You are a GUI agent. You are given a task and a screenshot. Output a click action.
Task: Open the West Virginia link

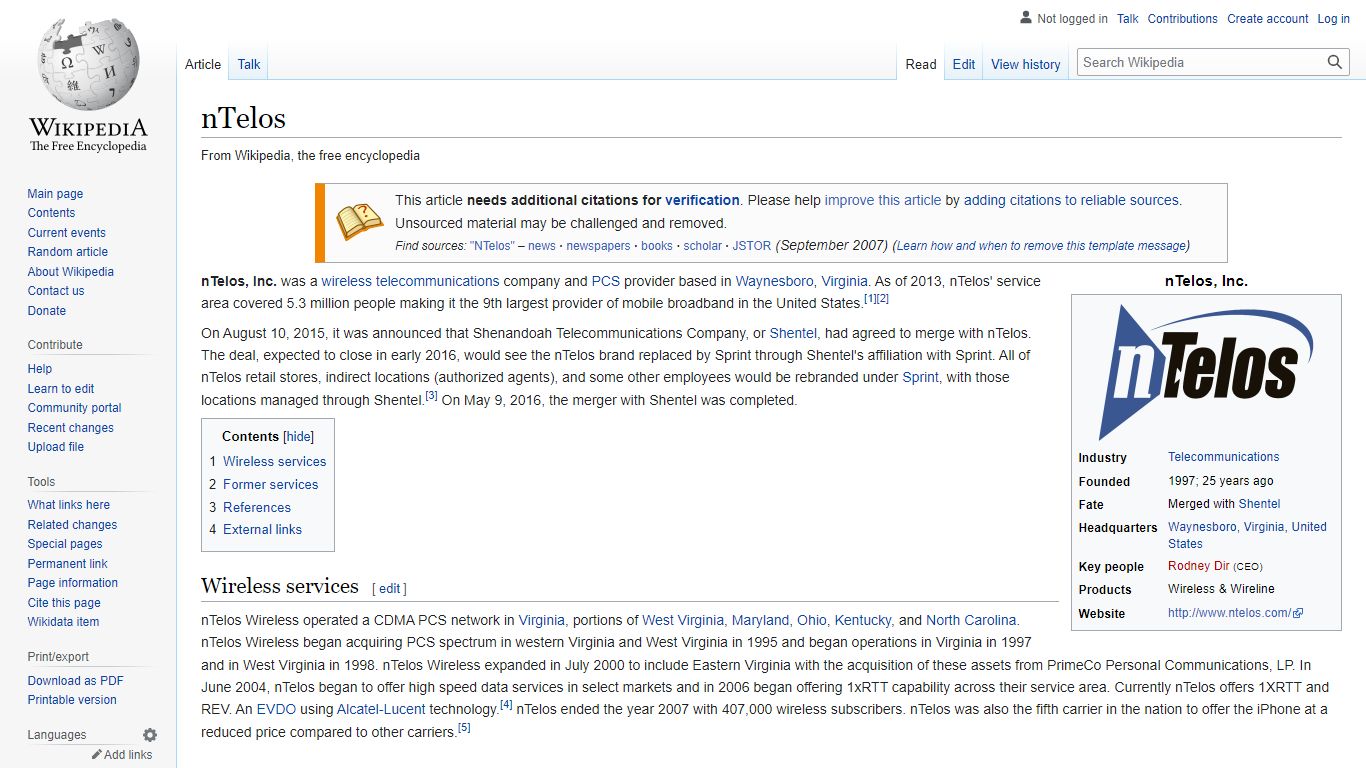[x=684, y=620]
